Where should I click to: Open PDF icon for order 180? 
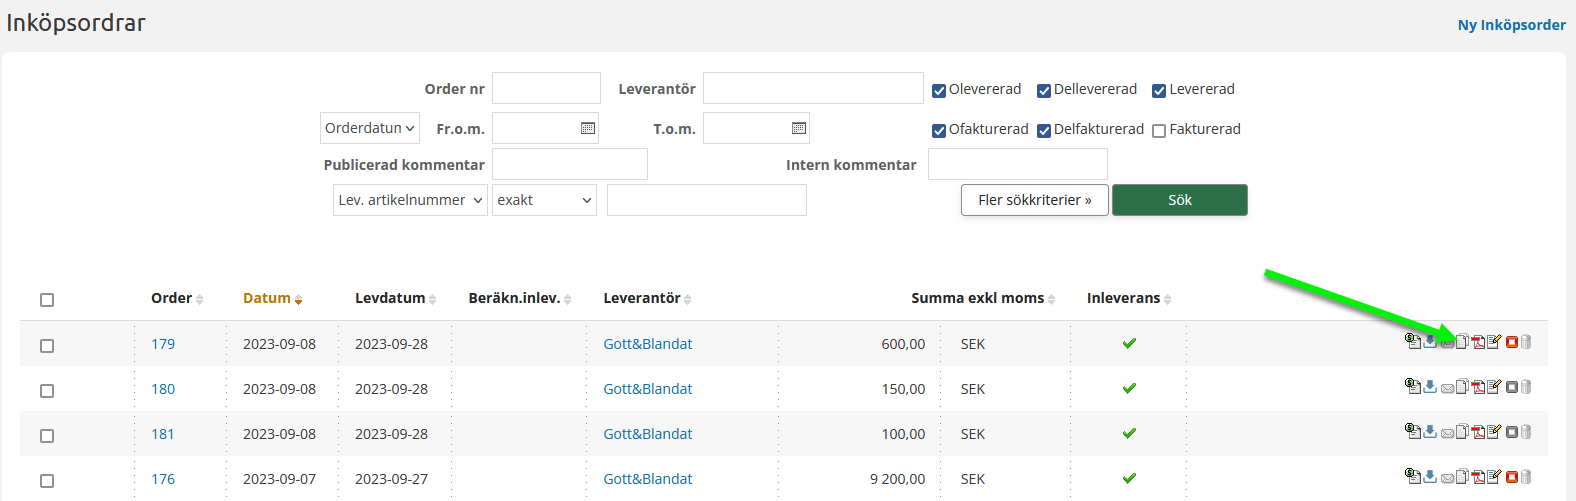click(x=1478, y=387)
